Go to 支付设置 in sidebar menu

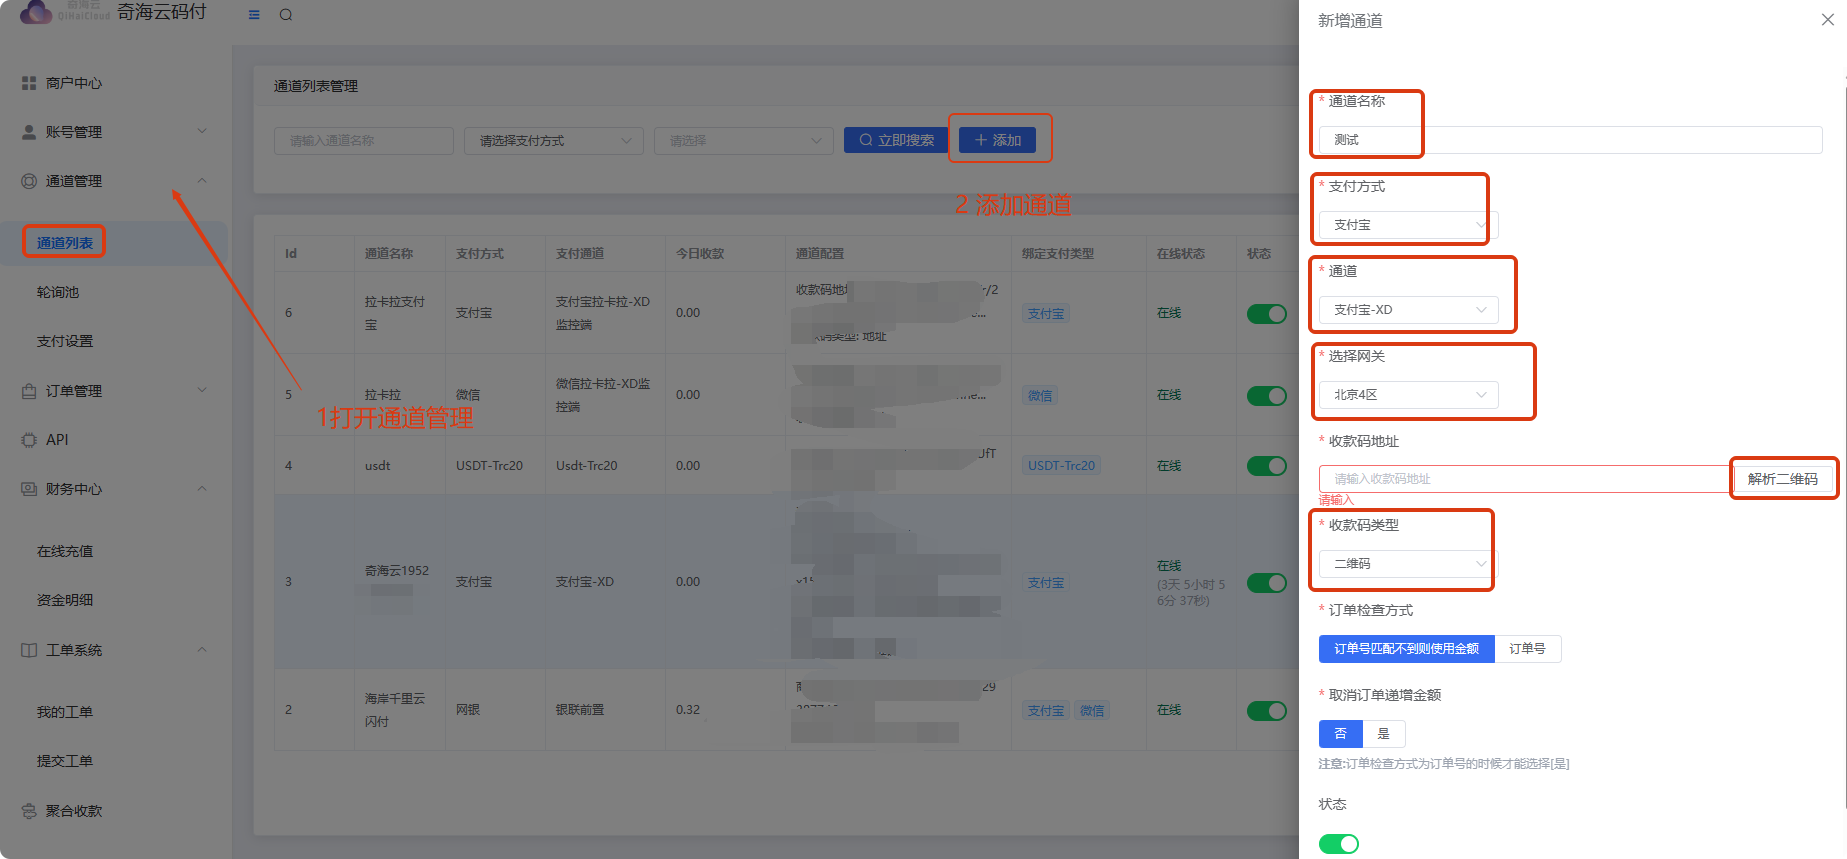click(65, 341)
